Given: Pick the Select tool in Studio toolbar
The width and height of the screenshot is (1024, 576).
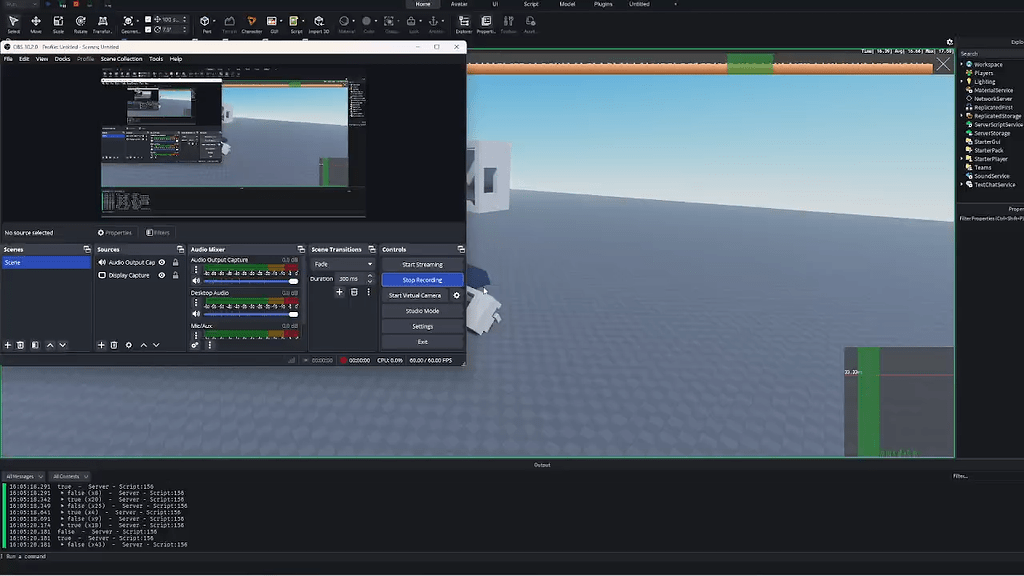Looking at the screenshot, I should [x=14, y=24].
